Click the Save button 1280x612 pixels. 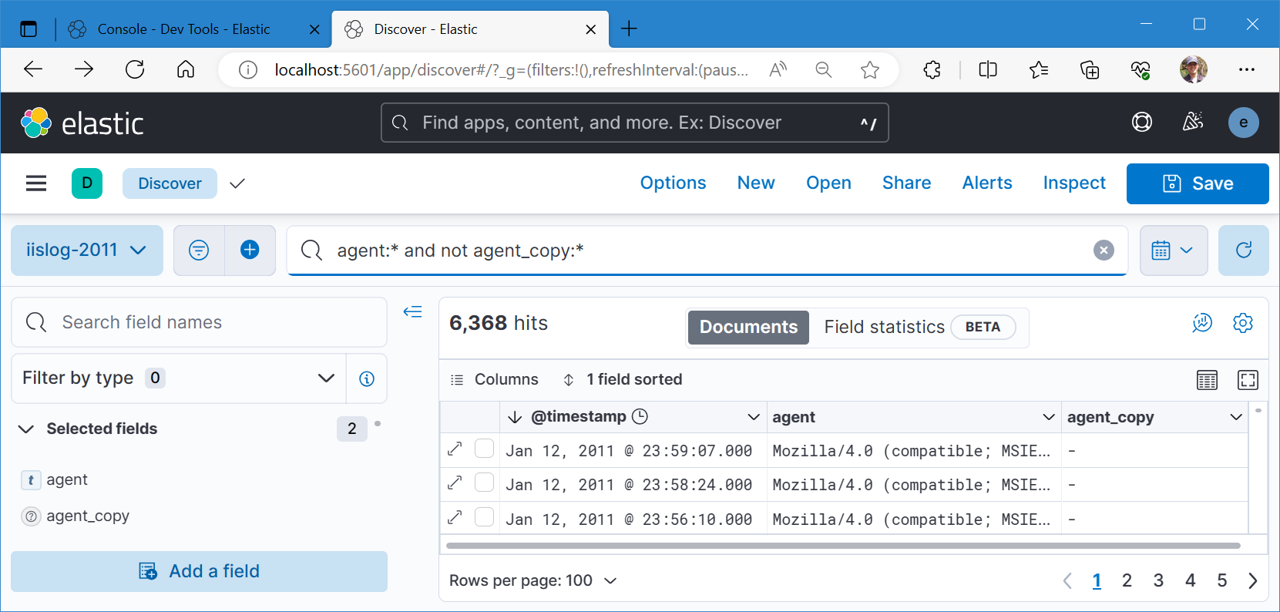1197,184
